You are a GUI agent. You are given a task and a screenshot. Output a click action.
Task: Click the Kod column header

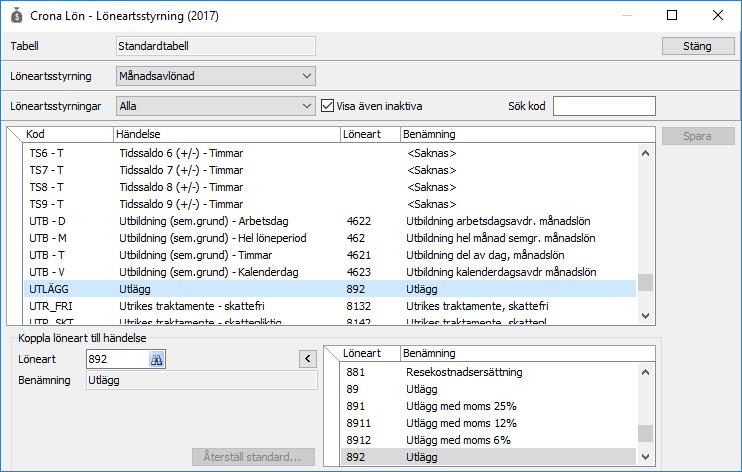click(x=69, y=134)
